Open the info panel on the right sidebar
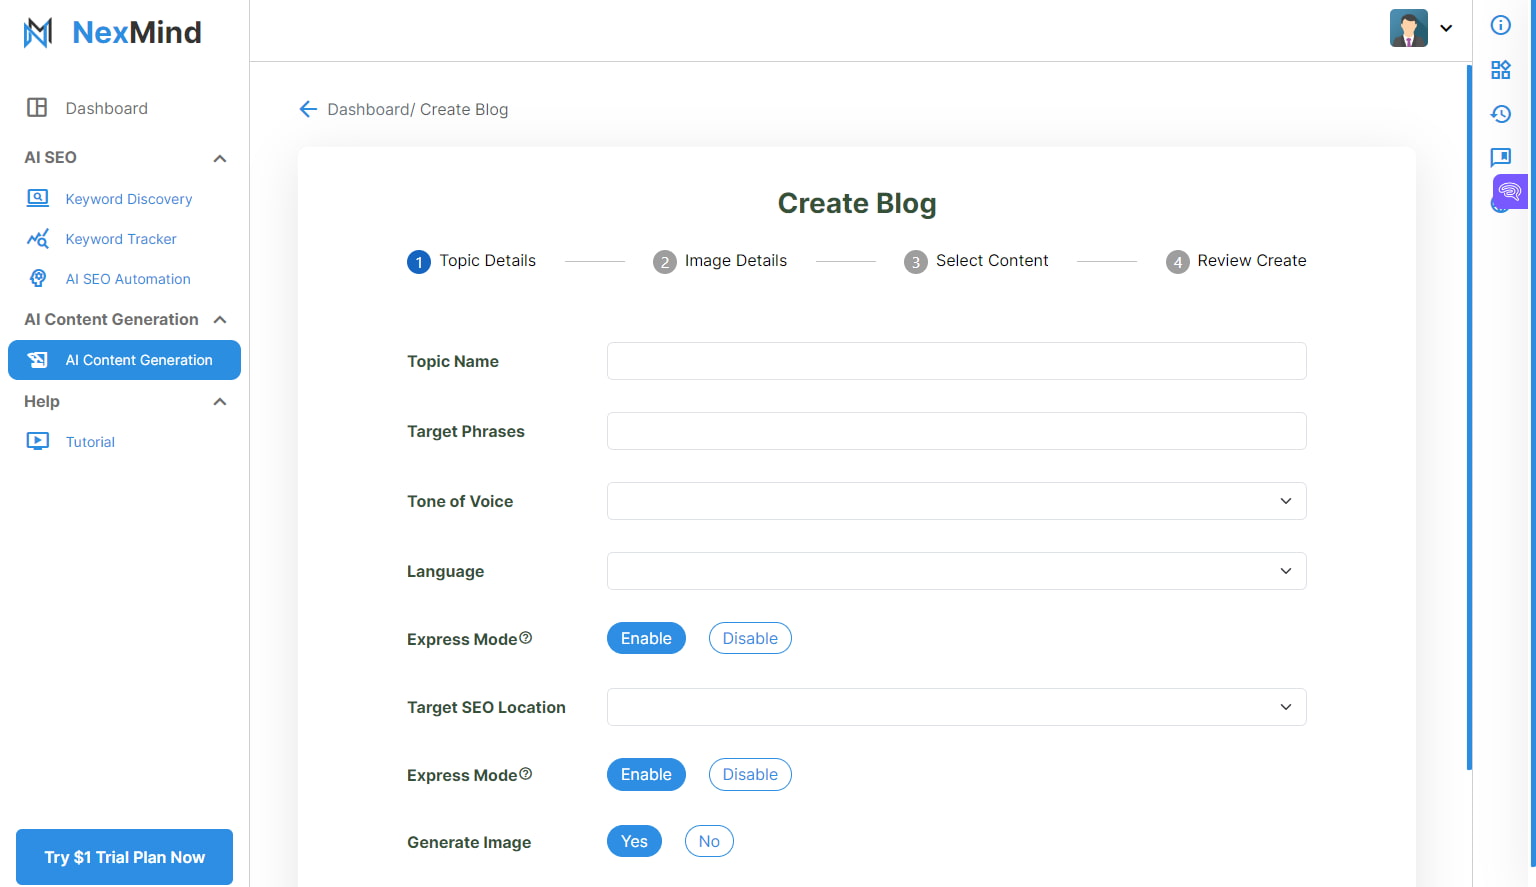 [1500, 26]
